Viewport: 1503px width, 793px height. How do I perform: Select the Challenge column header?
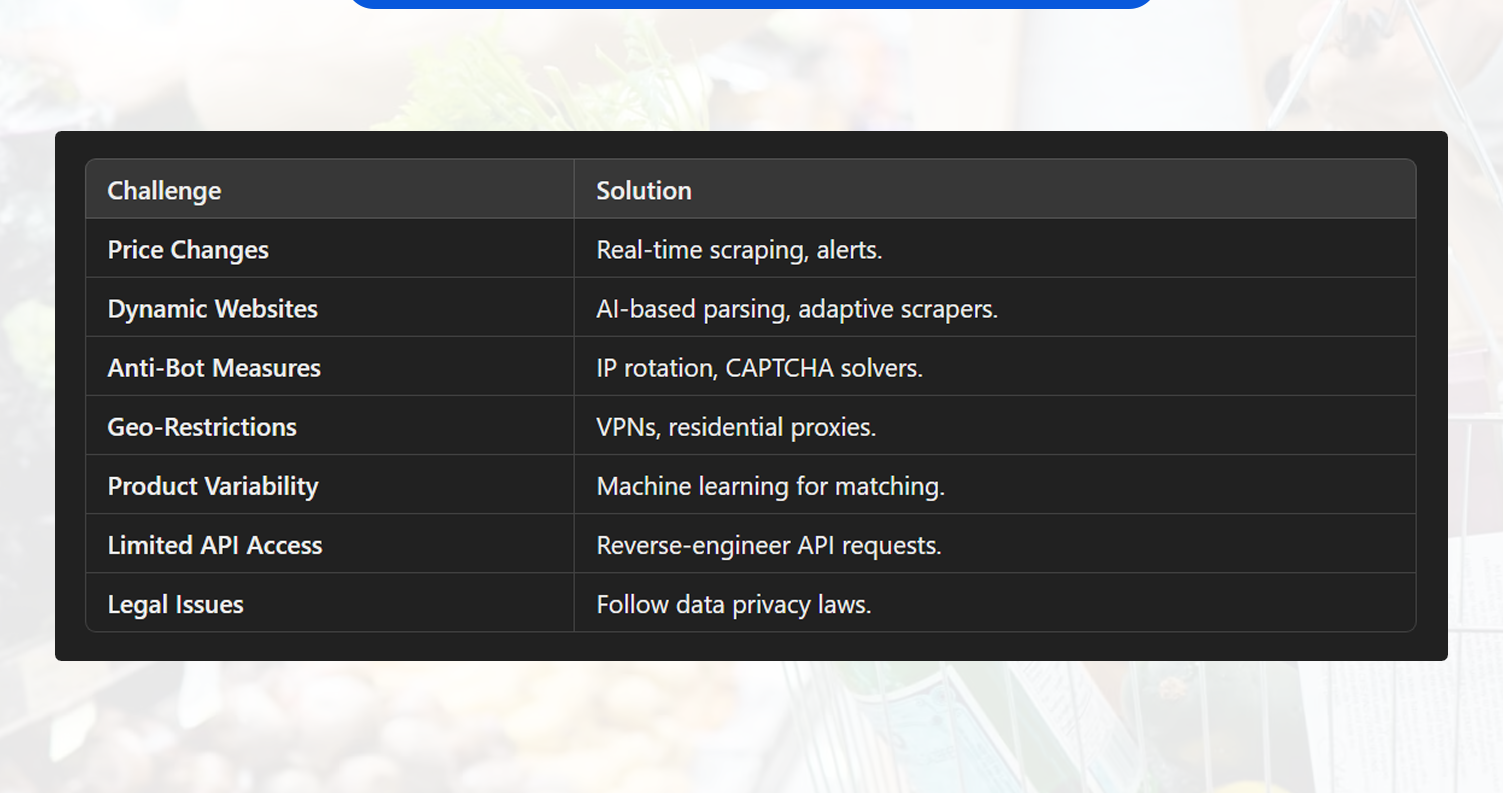coord(163,190)
